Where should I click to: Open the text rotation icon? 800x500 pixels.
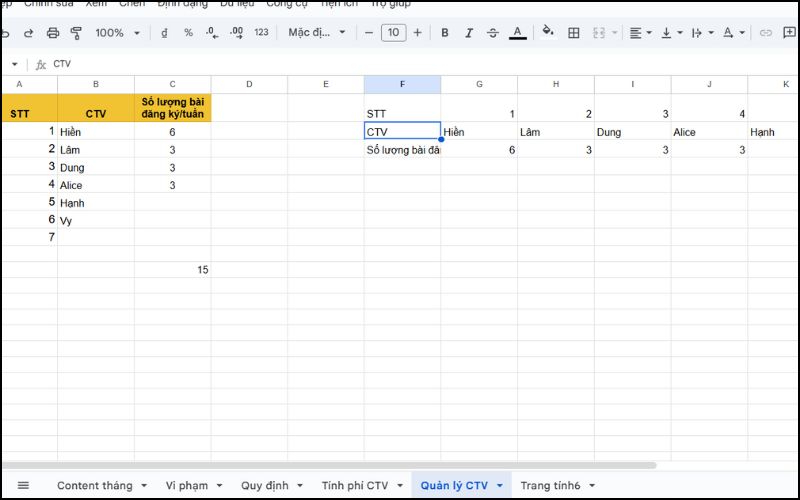(728, 33)
